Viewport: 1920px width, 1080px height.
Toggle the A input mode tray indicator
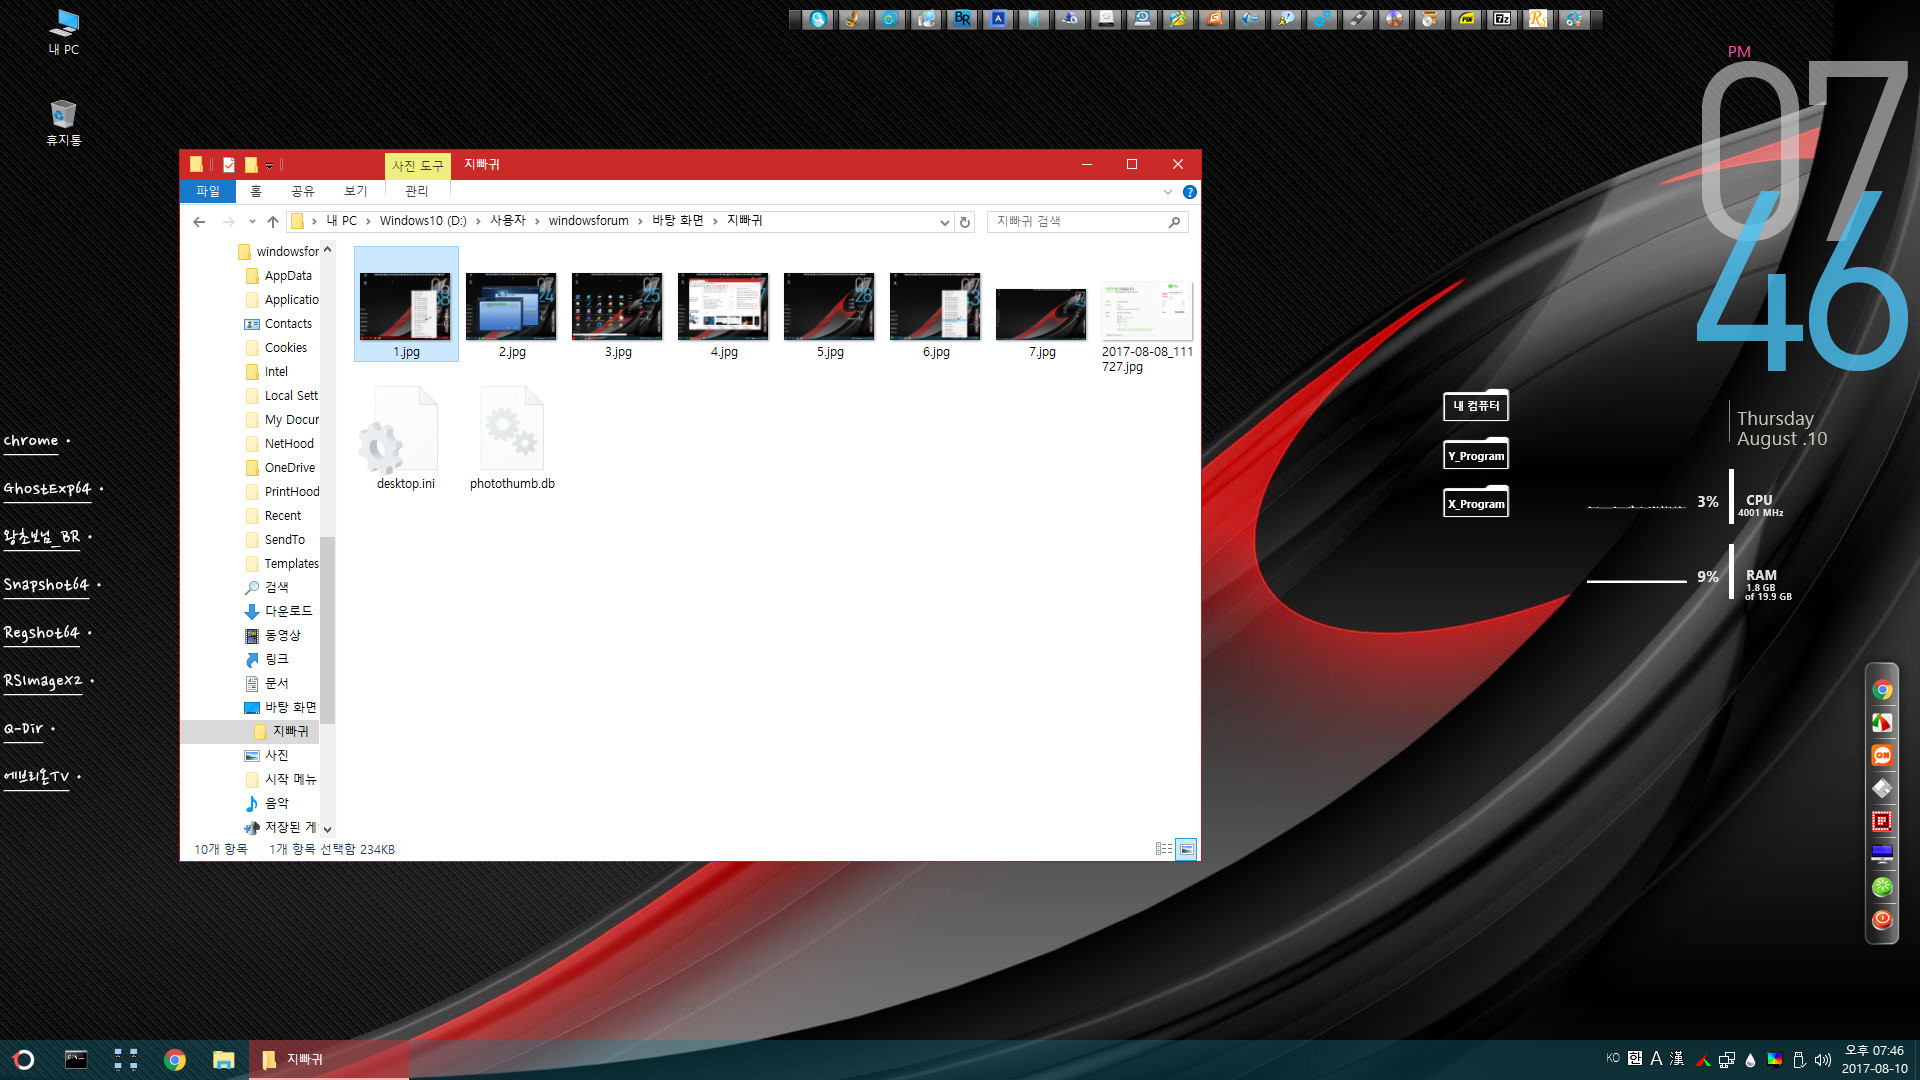(1656, 1058)
